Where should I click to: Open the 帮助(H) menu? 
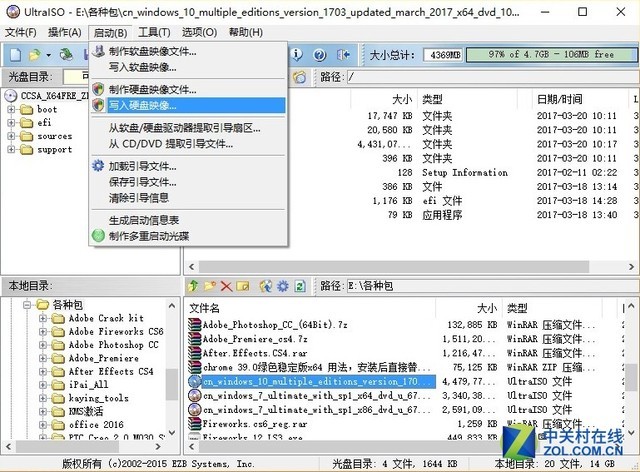tap(246, 32)
